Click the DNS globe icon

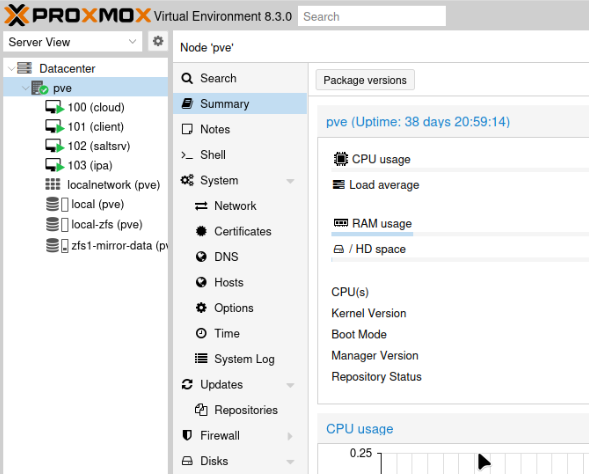pos(201,257)
